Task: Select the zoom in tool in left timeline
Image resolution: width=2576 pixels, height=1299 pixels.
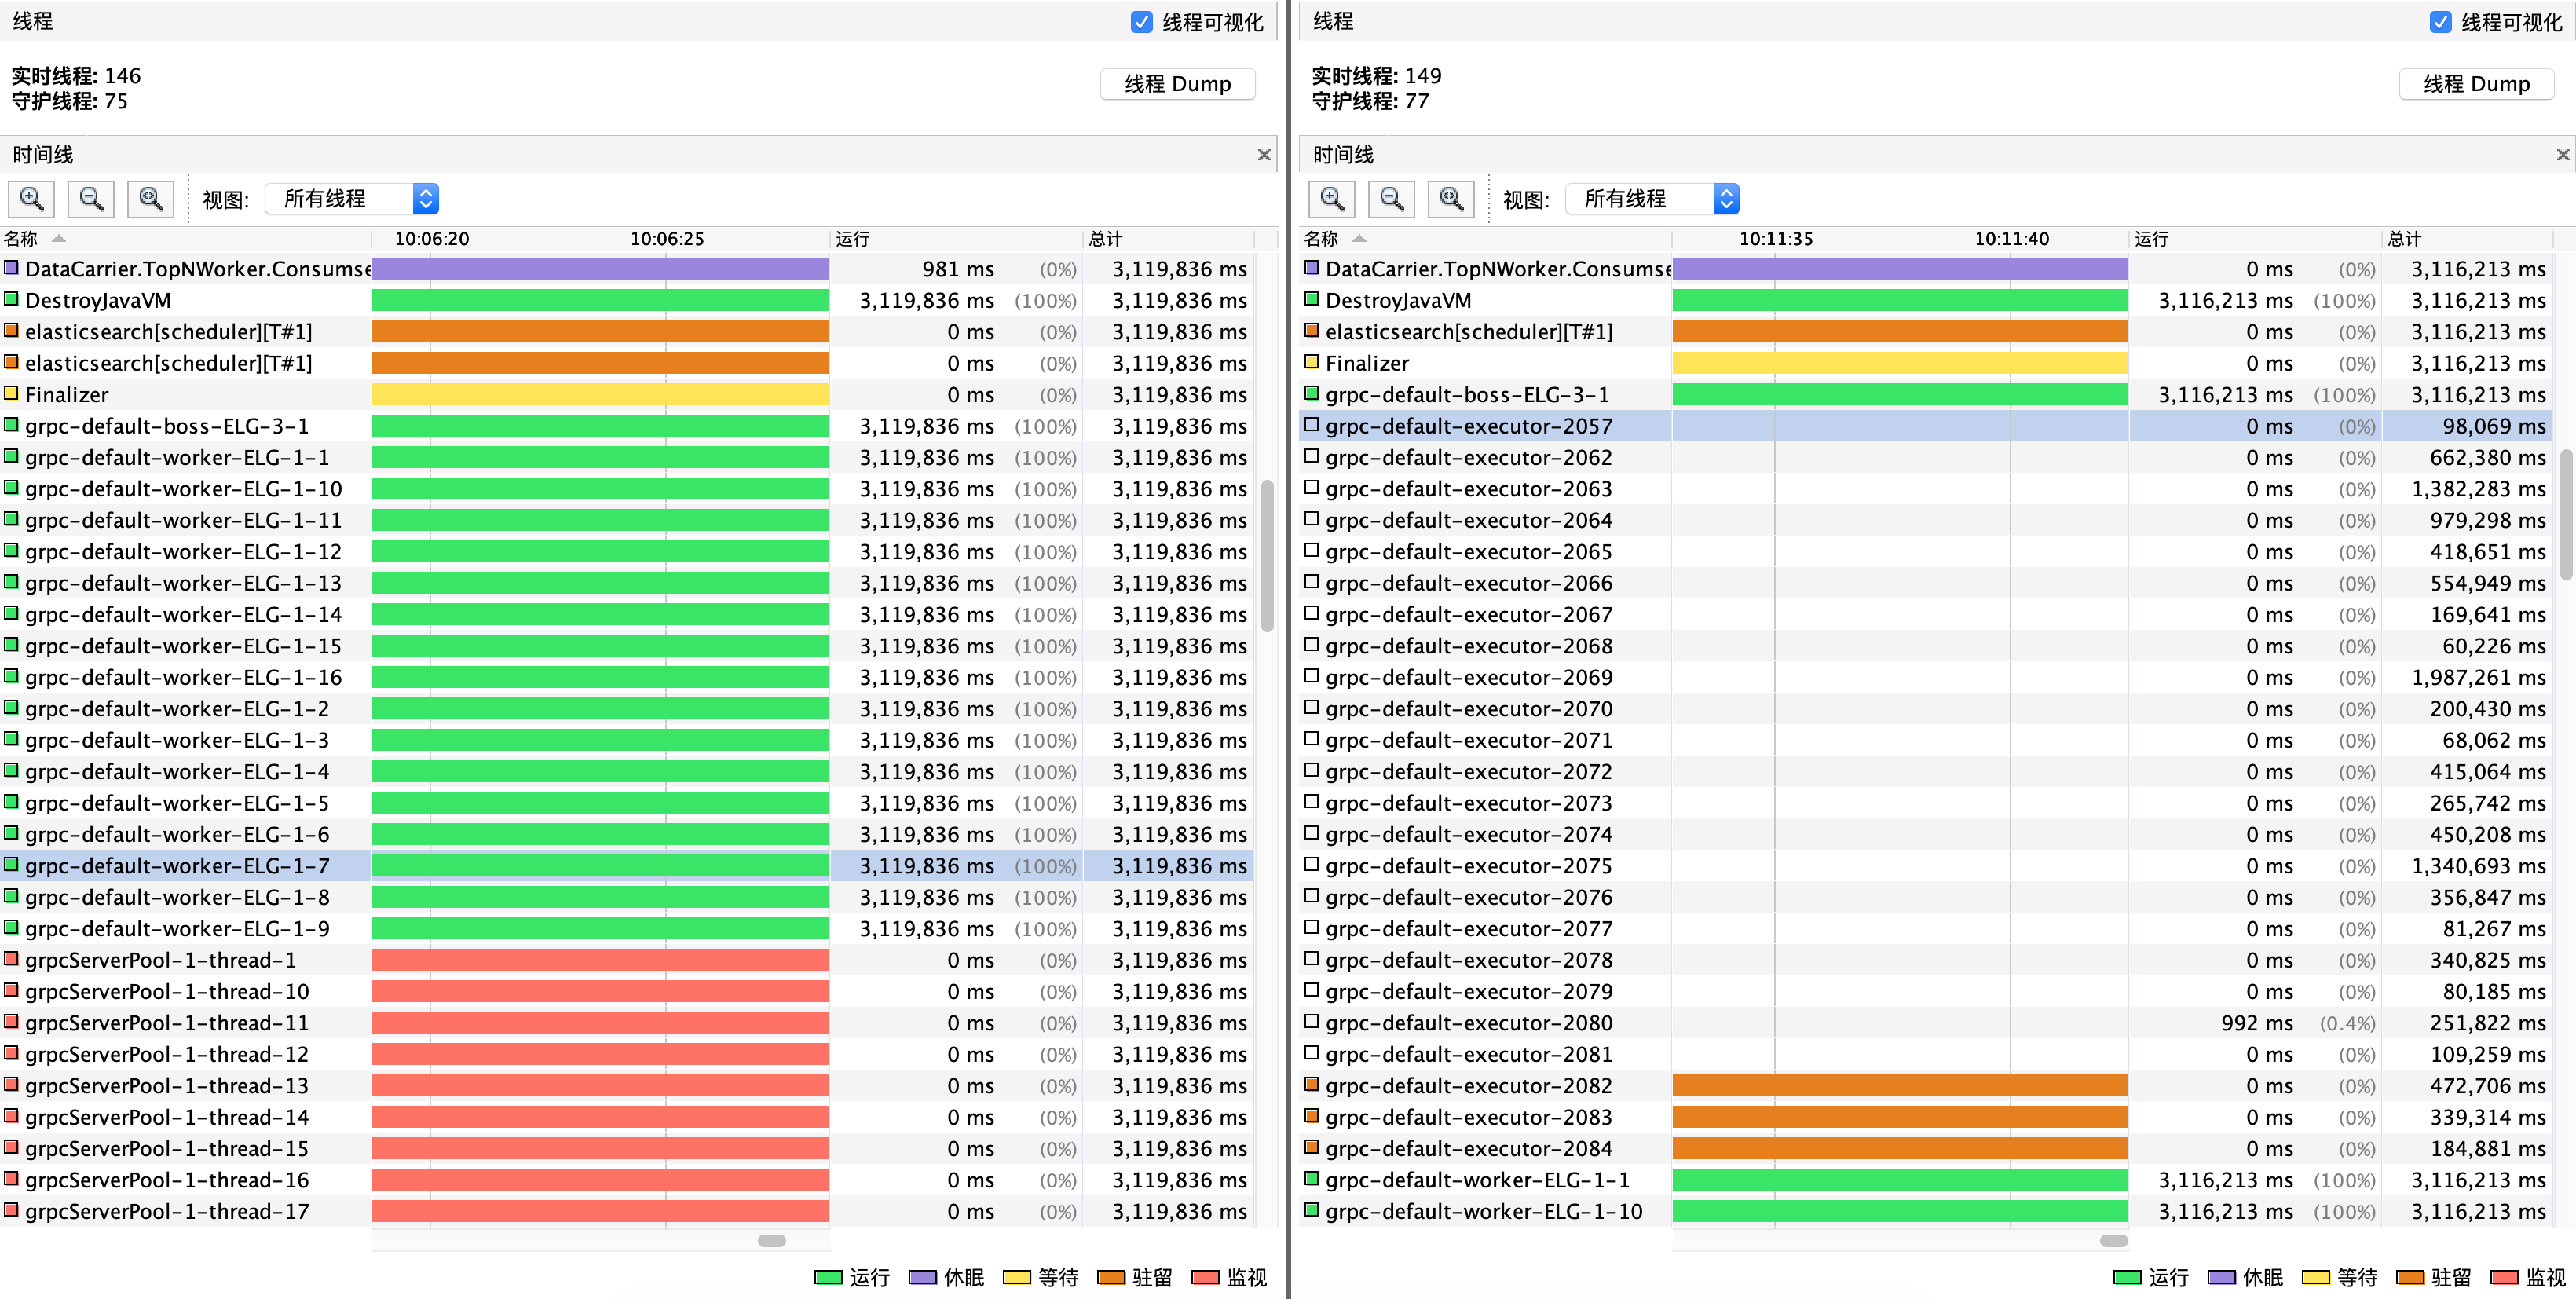Action: point(31,198)
